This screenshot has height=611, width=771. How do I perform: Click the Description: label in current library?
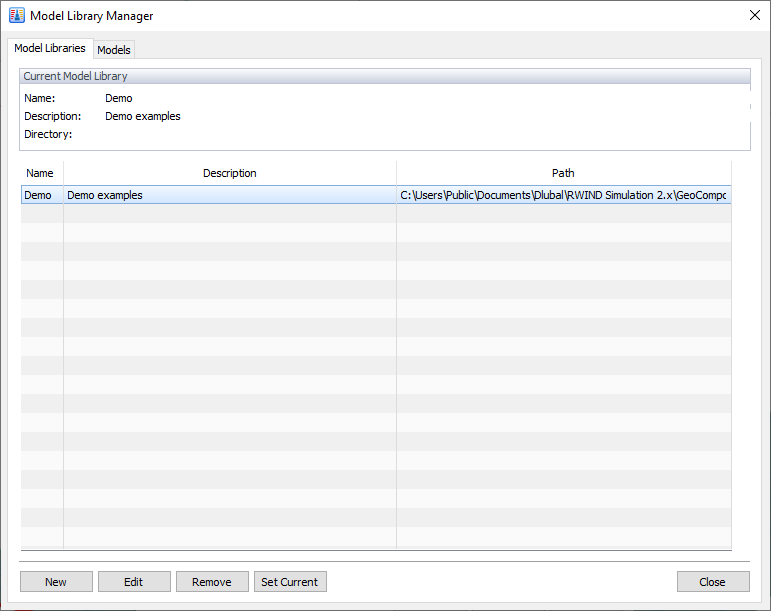coord(53,116)
